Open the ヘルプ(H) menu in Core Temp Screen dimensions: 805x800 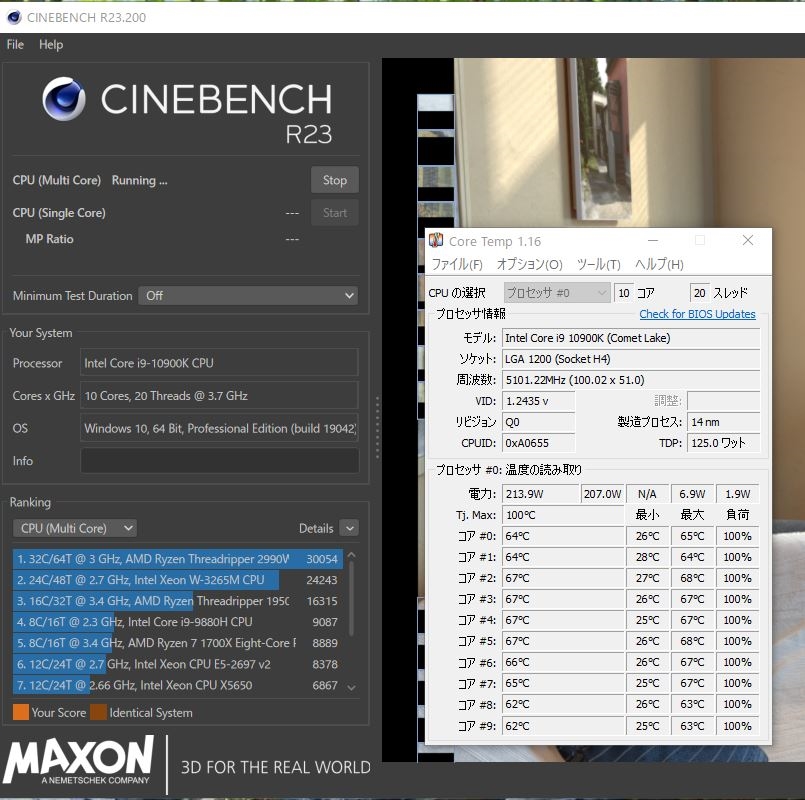(659, 264)
